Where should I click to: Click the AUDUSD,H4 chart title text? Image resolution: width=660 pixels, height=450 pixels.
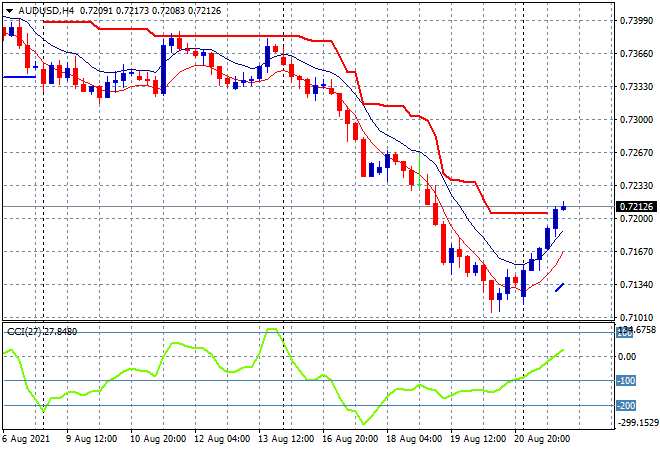[x=46, y=11]
